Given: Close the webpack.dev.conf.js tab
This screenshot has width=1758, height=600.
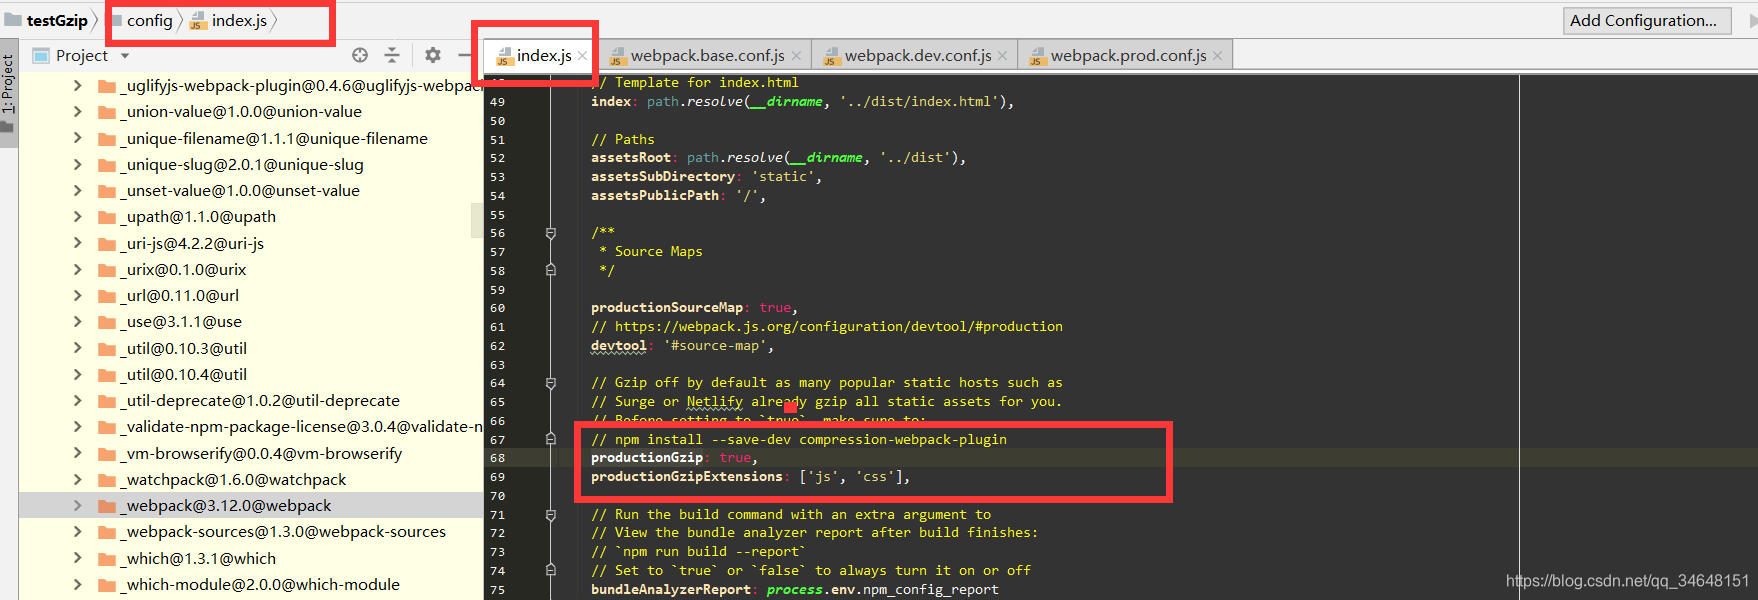Looking at the screenshot, I should [x=1002, y=56].
